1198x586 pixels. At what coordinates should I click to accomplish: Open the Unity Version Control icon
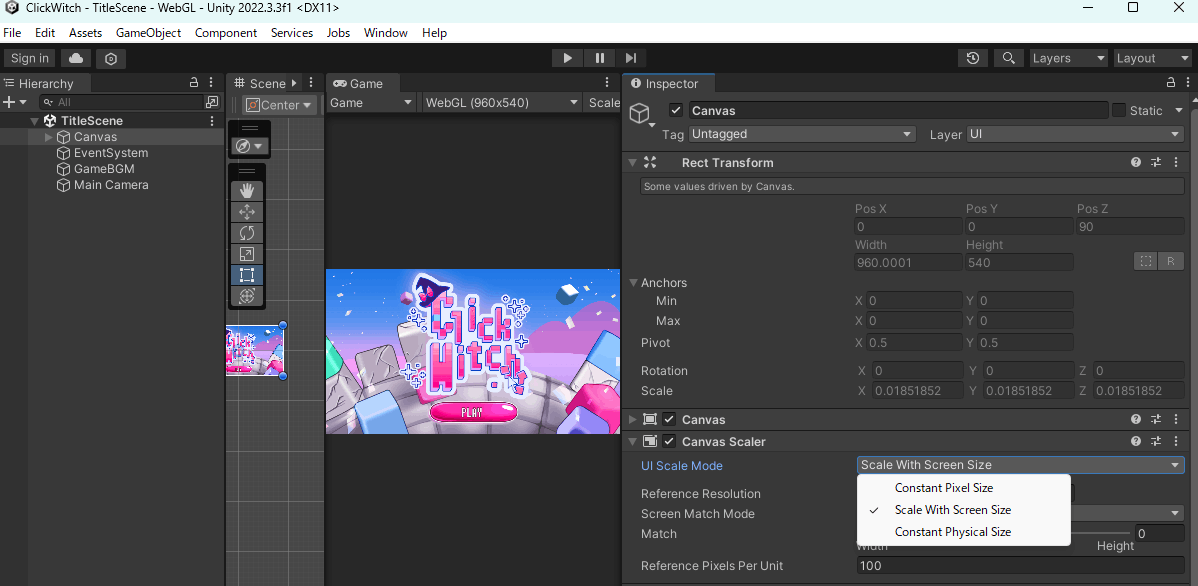coord(111,58)
